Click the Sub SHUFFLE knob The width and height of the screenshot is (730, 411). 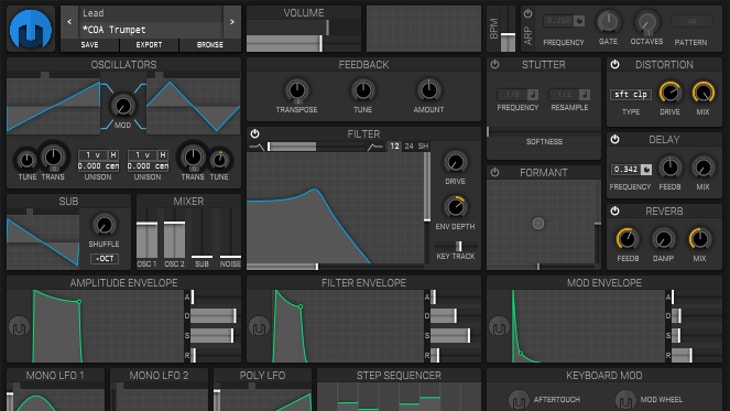104,225
